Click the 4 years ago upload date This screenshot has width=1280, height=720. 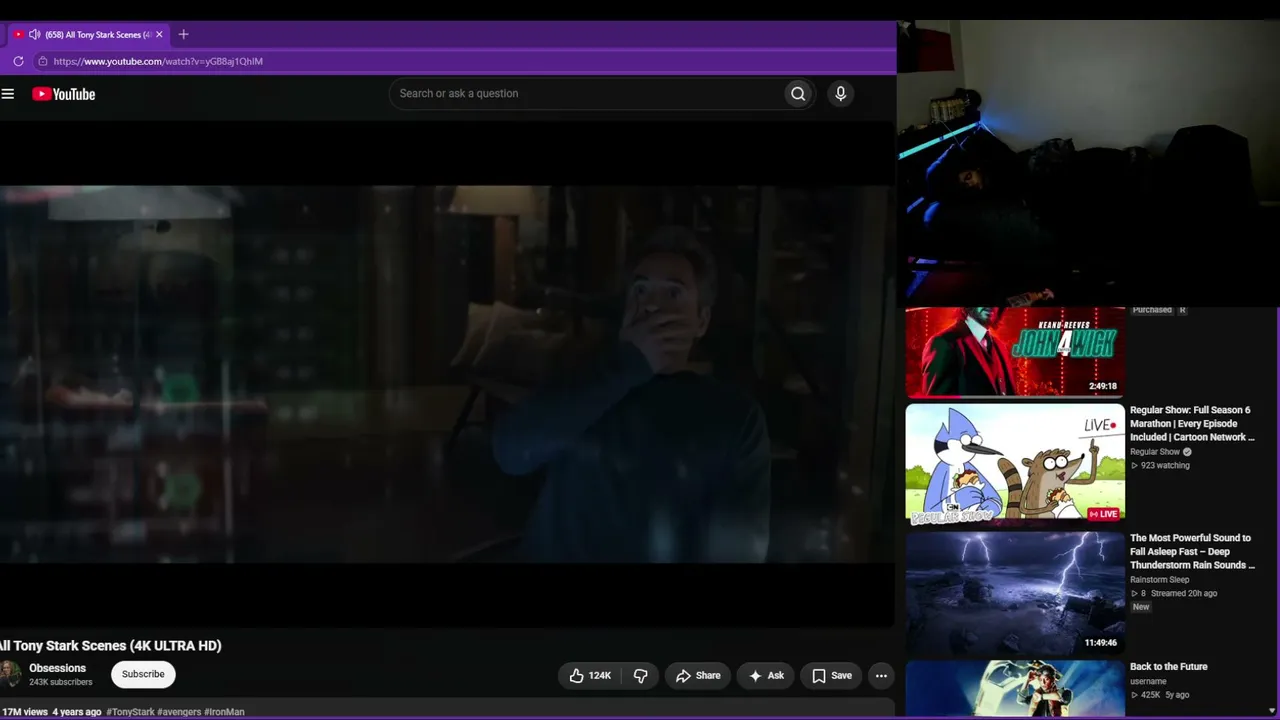pos(77,712)
